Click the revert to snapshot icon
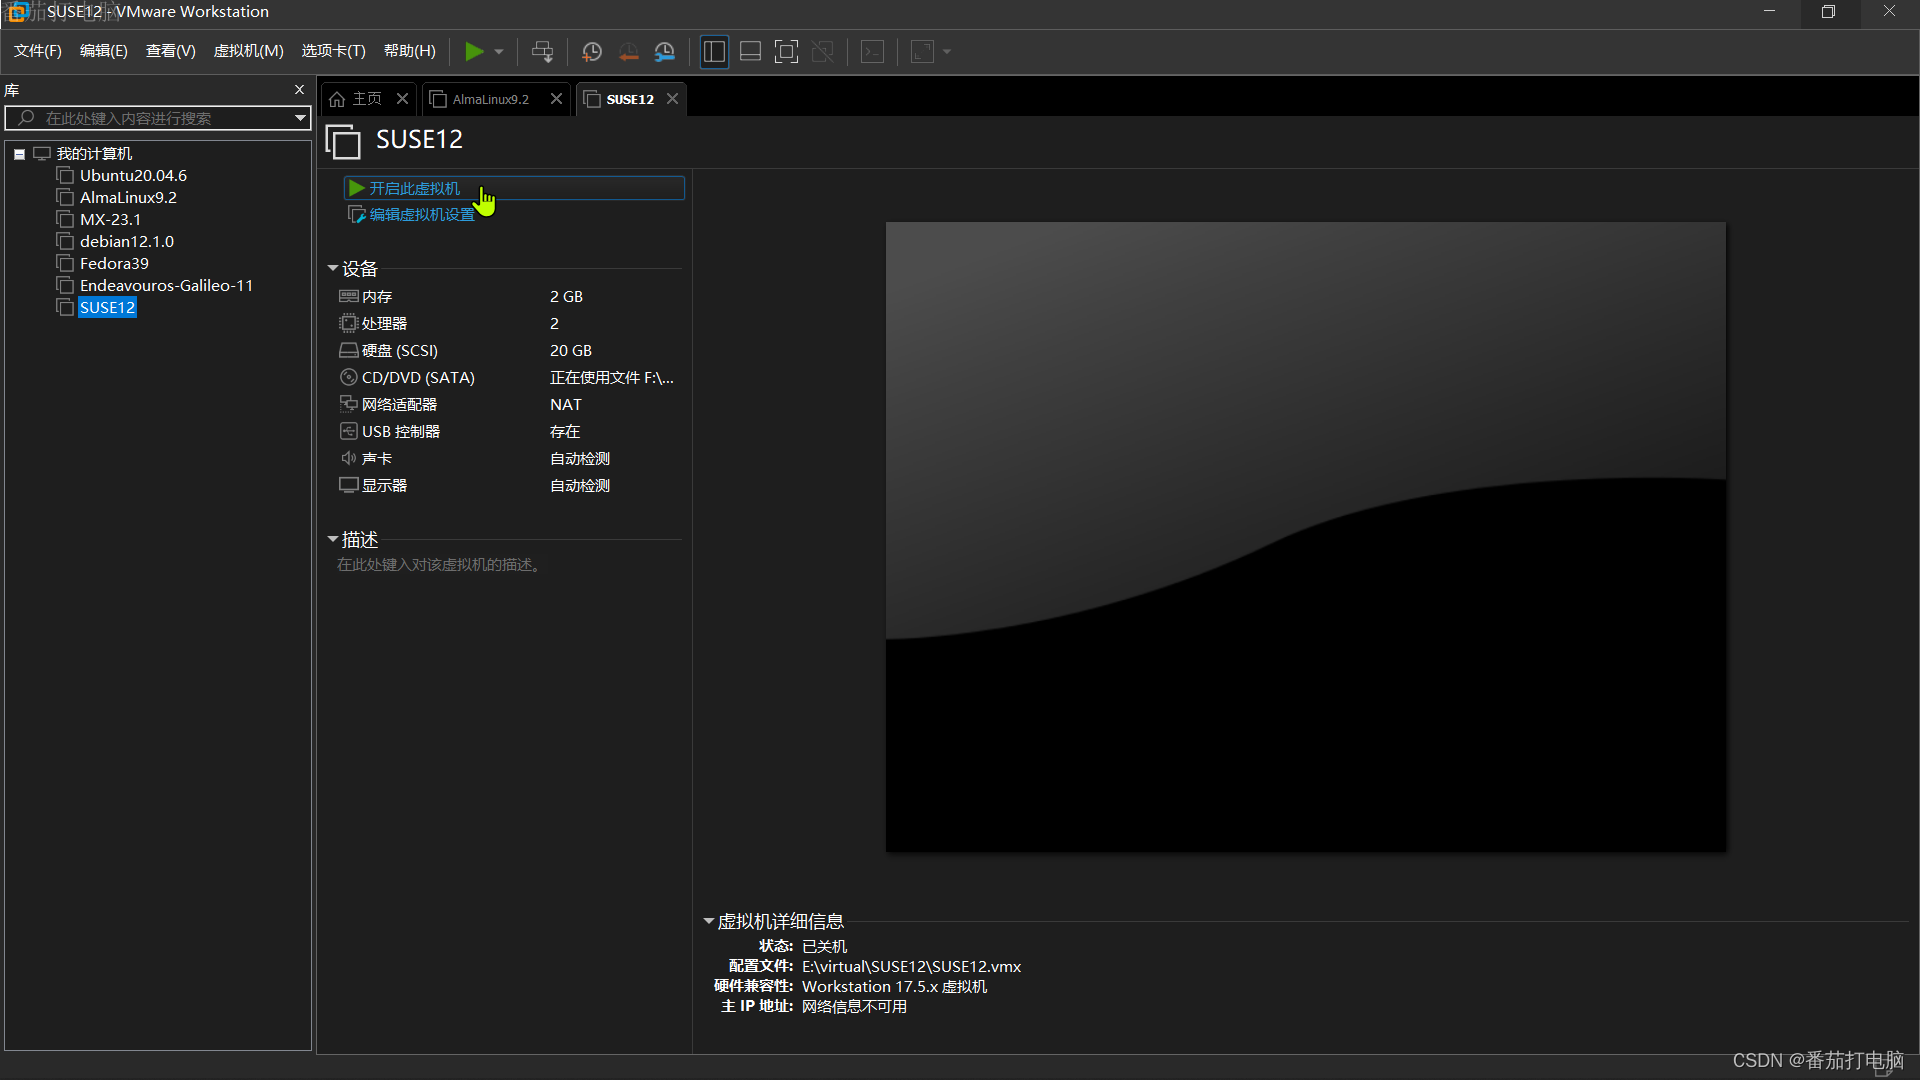Viewport: 1920px width, 1080px height. click(628, 51)
